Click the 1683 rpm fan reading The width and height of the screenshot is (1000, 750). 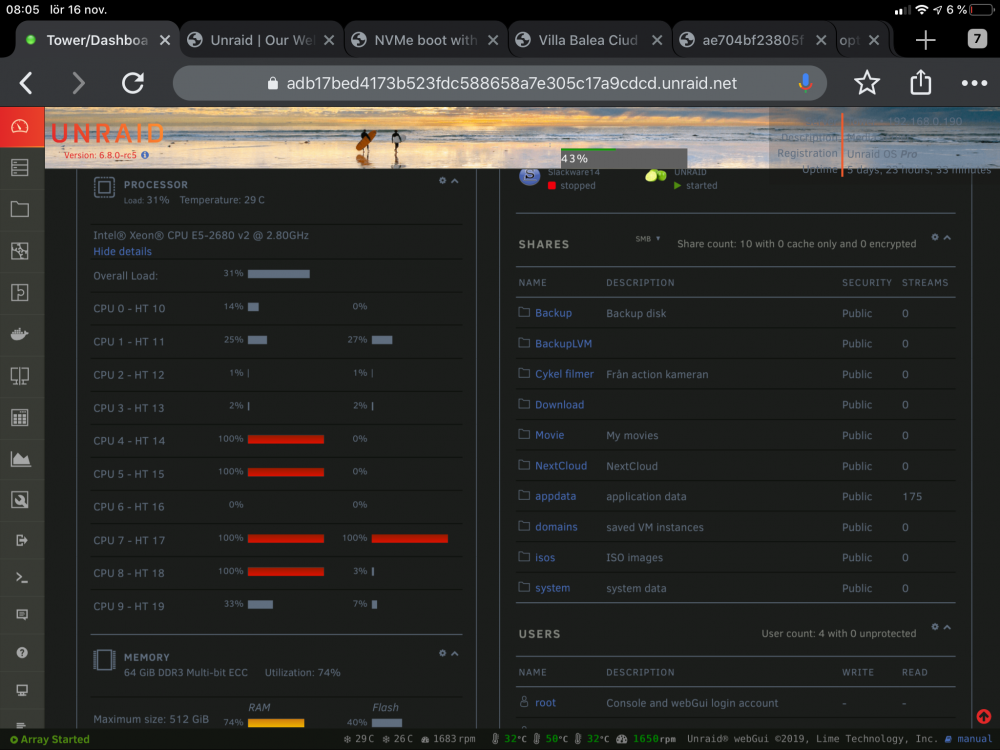click(454, 739)
